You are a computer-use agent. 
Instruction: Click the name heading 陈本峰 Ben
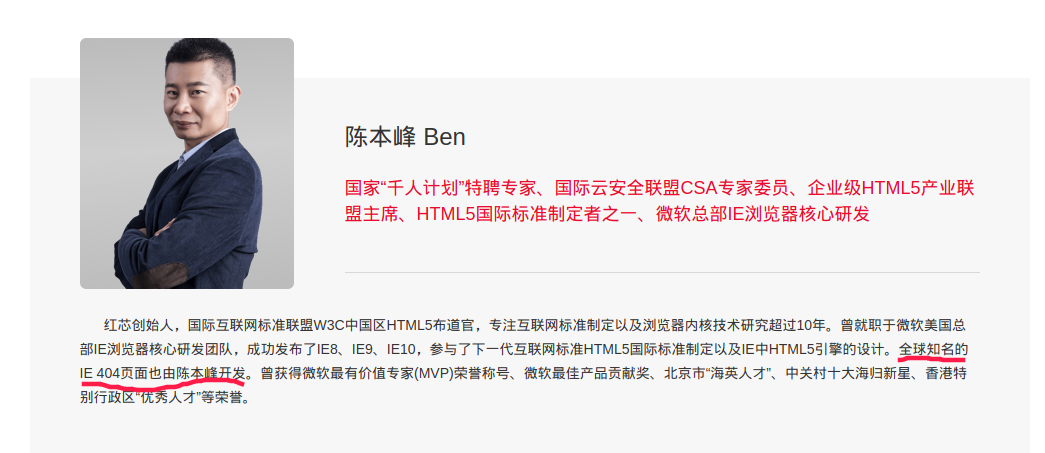coord(405,137)
